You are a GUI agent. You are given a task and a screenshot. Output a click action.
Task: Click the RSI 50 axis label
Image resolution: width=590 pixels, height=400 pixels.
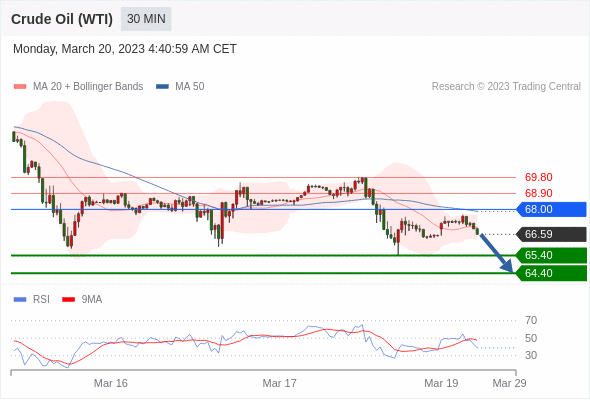(x=531, y=338)
